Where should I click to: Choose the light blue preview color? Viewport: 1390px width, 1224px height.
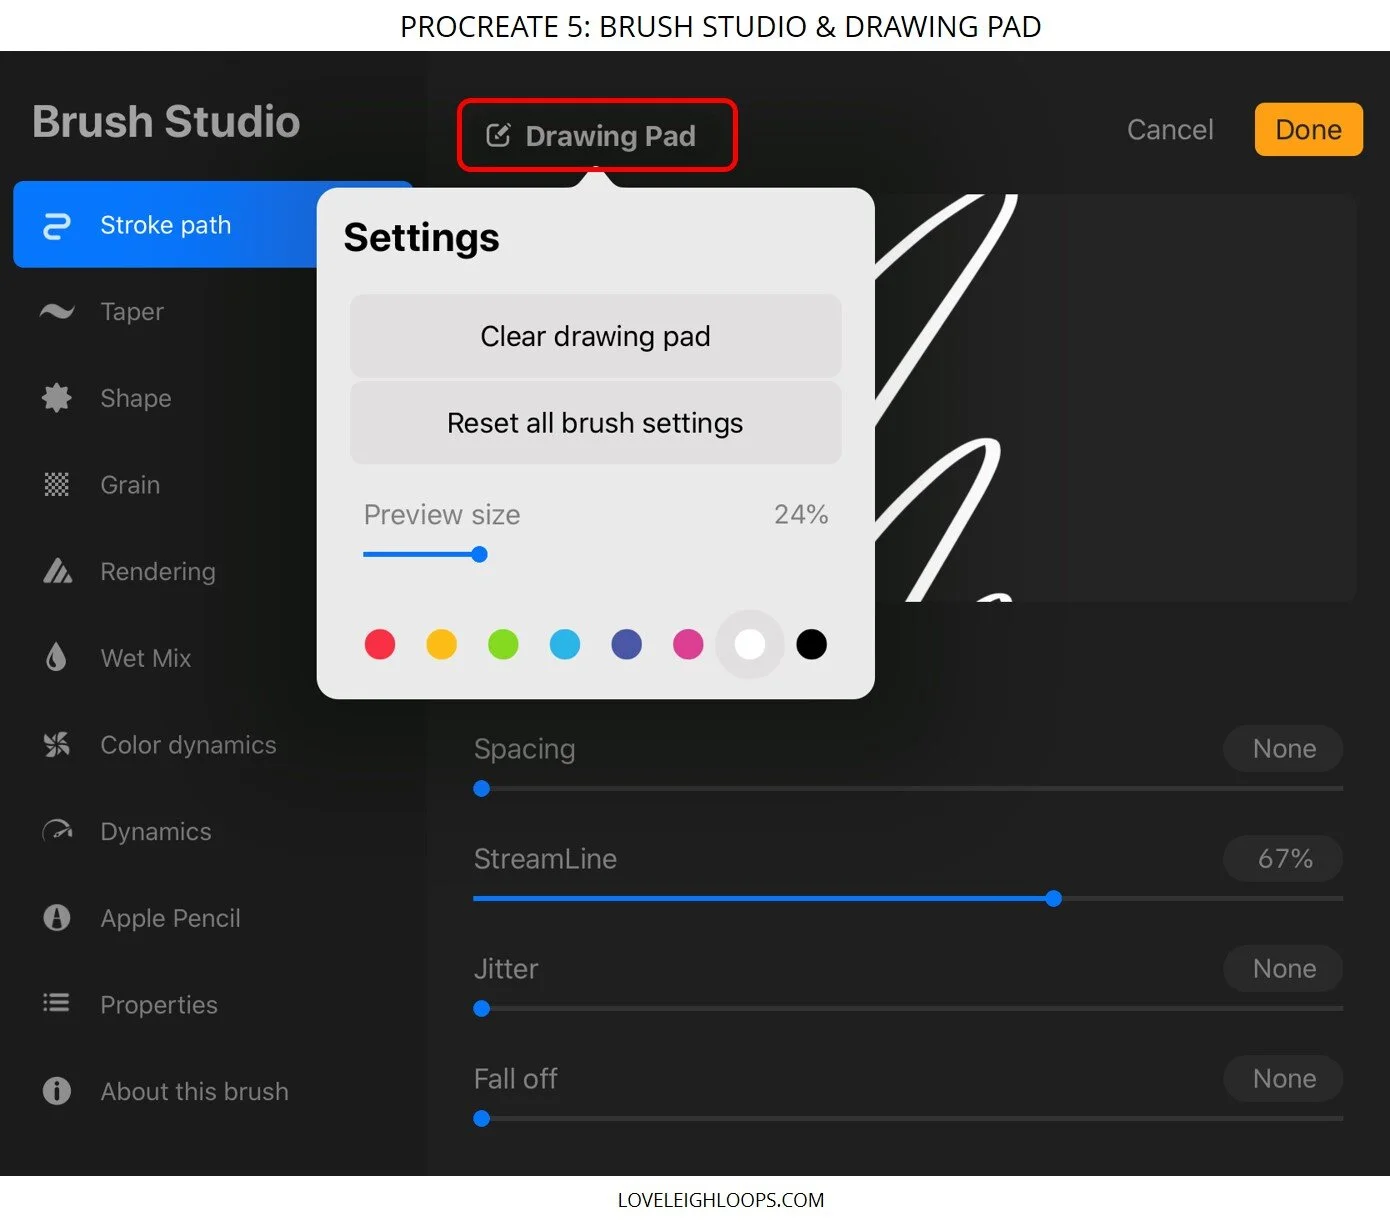click(565, 644)
